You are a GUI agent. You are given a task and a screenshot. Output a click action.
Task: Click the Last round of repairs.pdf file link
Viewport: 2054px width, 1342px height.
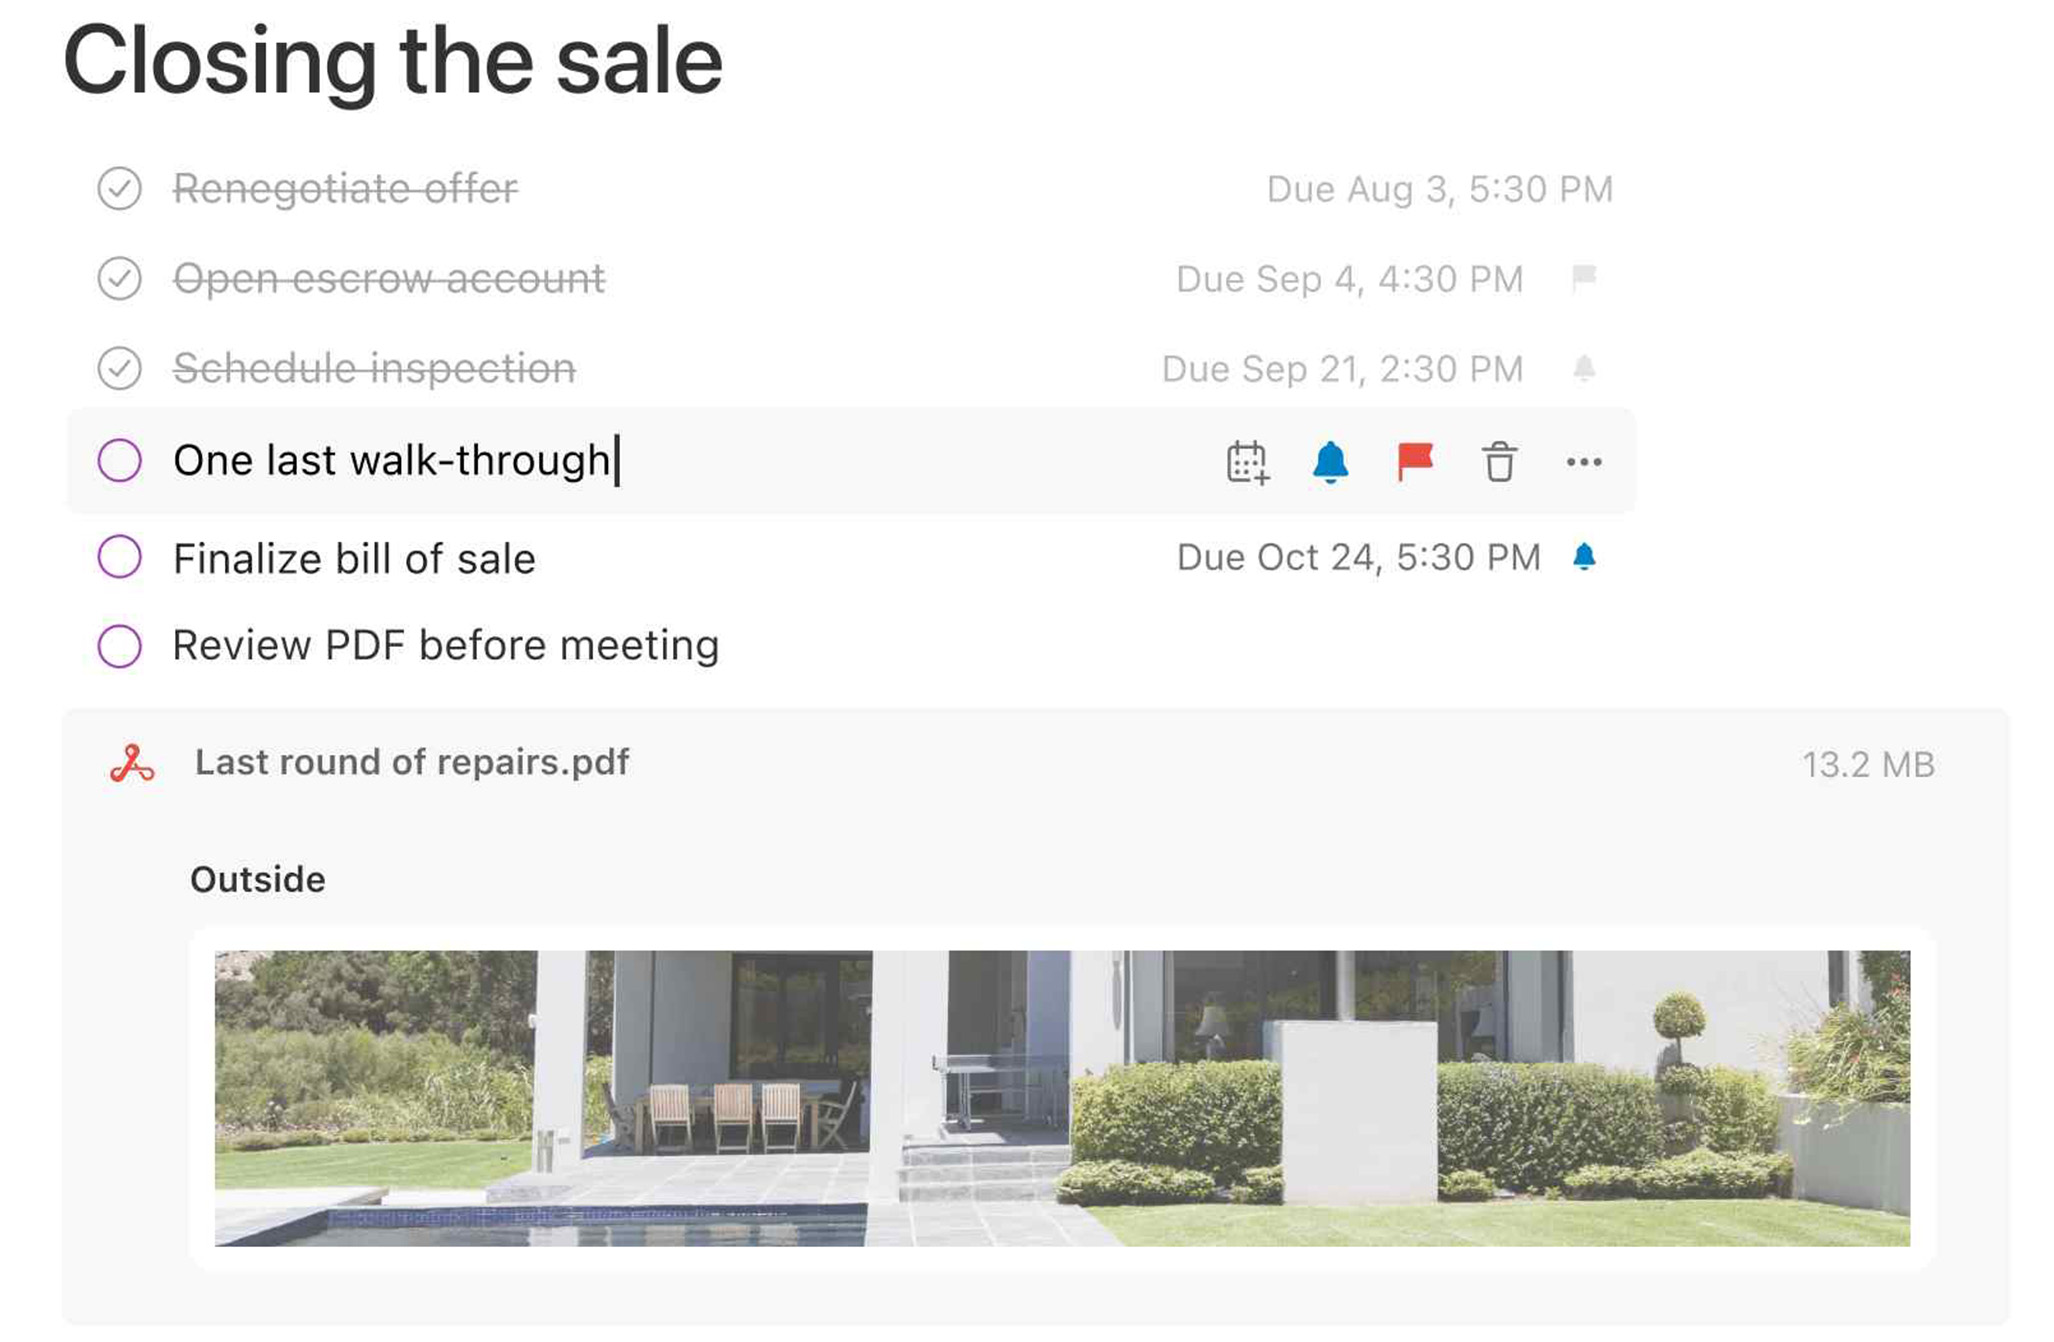[412, 761]
